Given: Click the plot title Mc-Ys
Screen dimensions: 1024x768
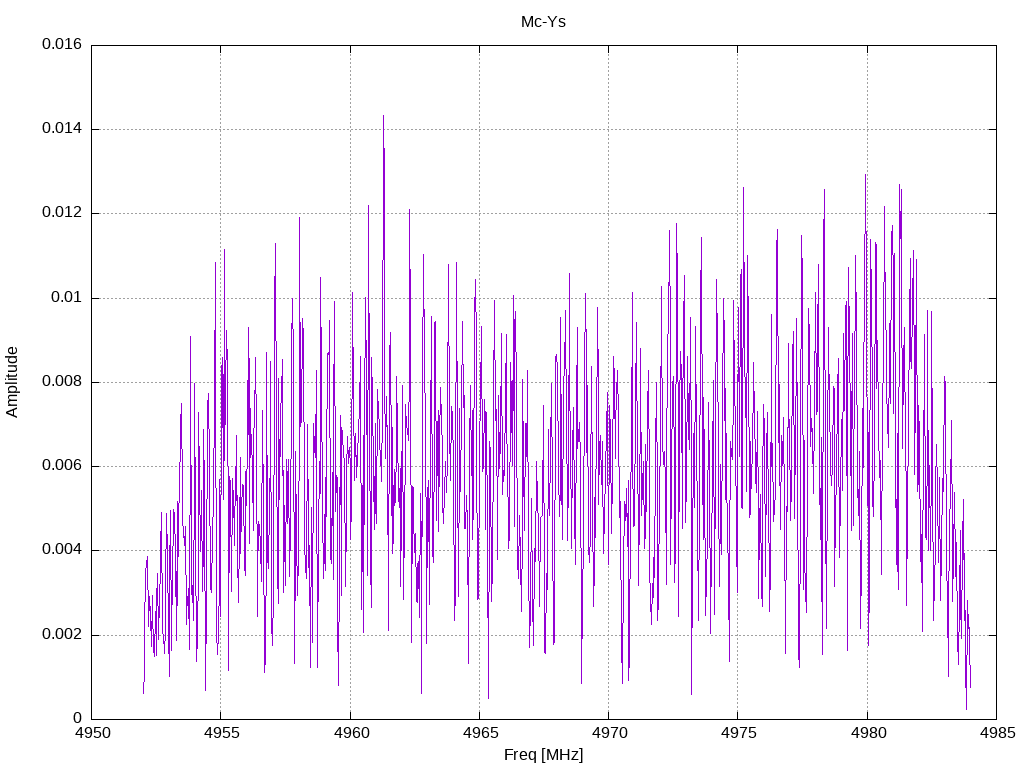Looking at the screenshot, I should coord(543,22).
